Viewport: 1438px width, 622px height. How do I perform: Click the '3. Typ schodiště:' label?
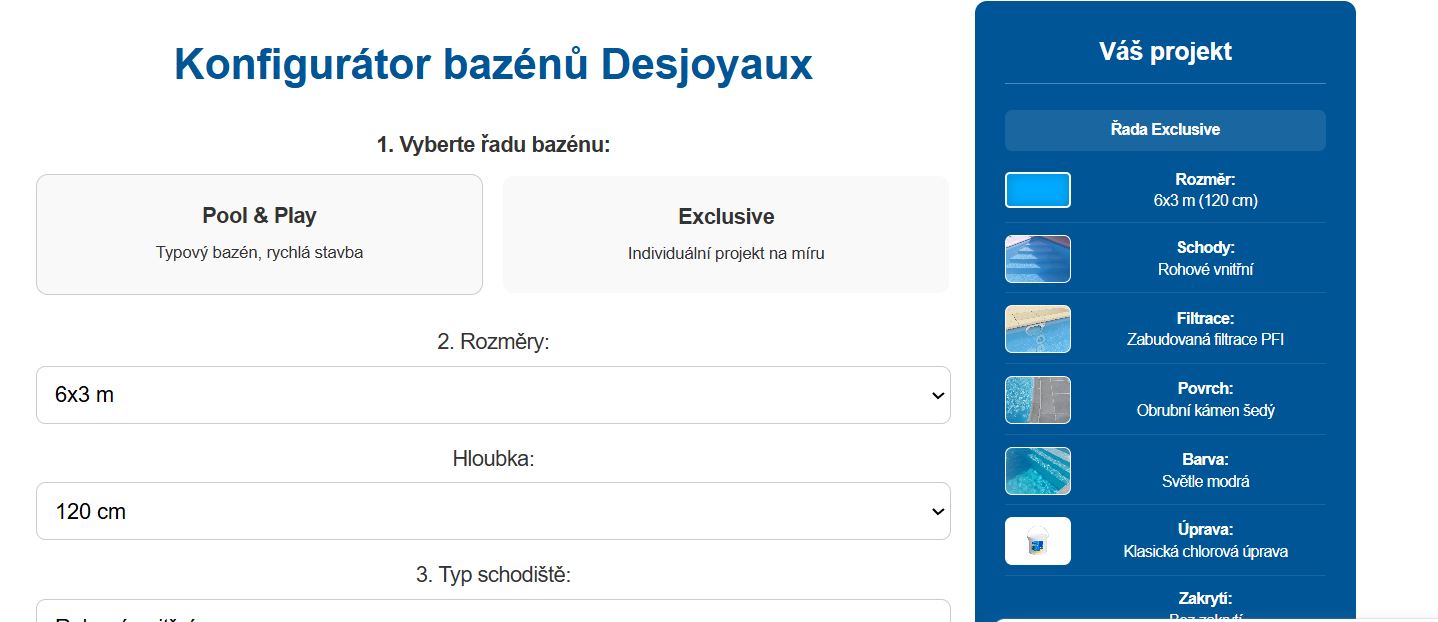[x=493, y=575]
